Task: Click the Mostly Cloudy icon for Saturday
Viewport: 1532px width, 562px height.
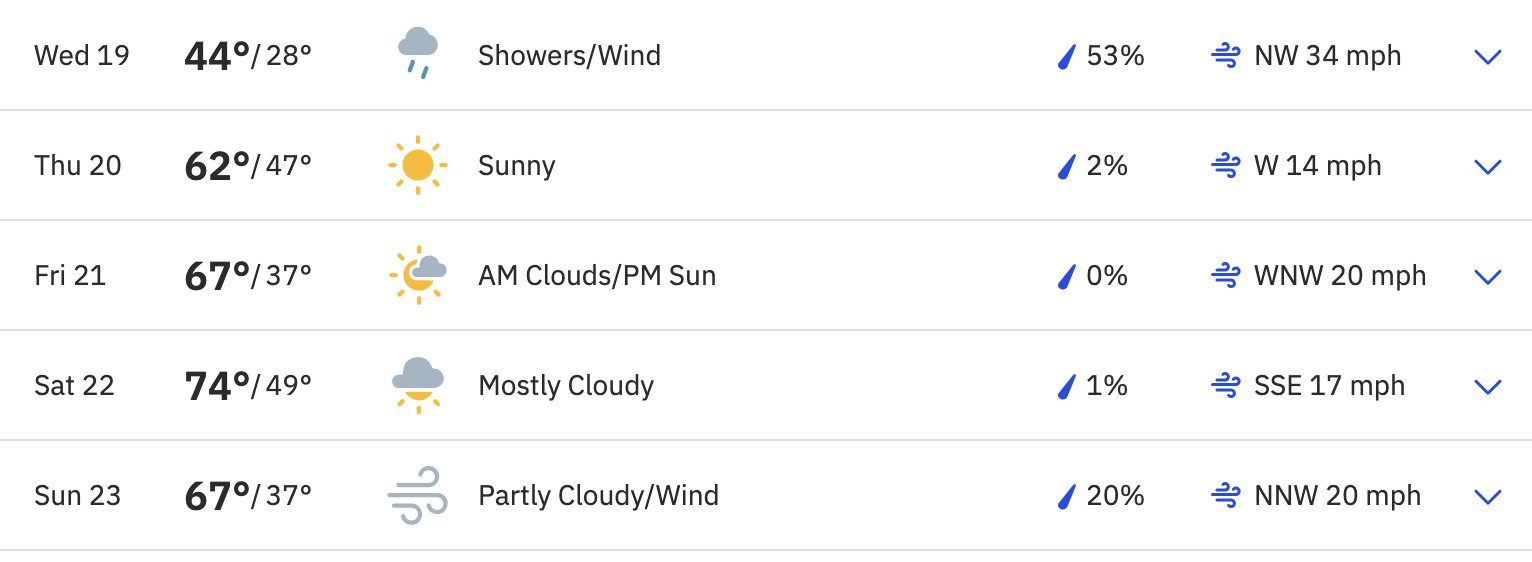Action: click(x=417, y=385)
